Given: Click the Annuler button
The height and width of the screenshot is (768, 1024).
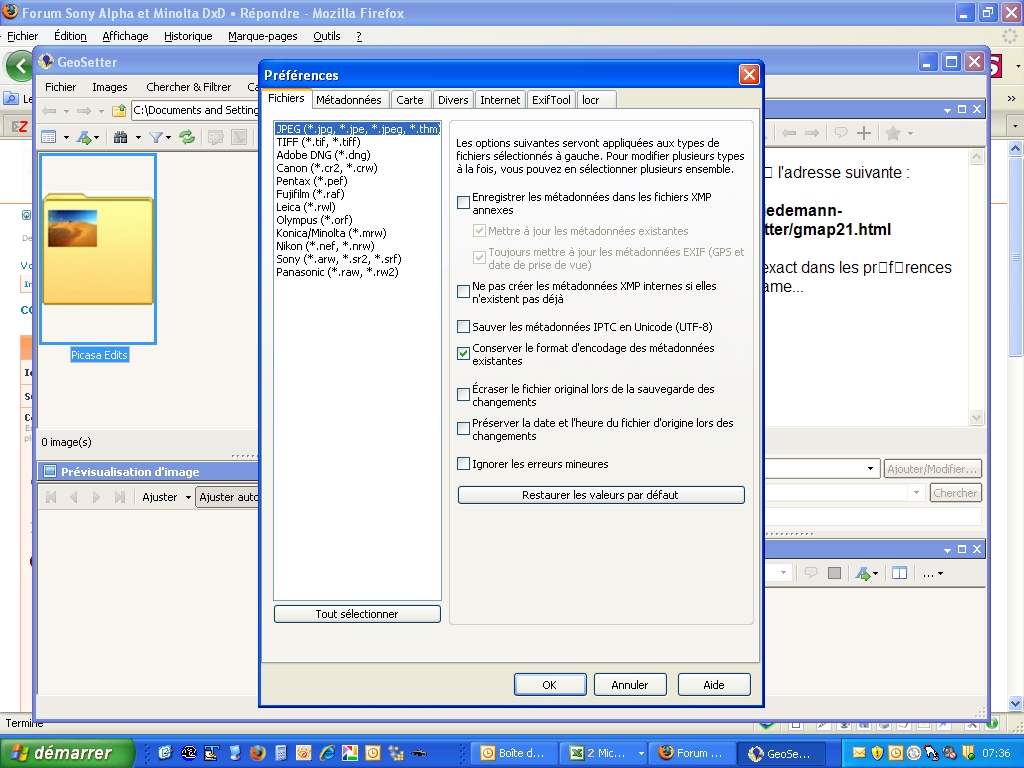Looking at the screenshot, I should pos(630,684).
